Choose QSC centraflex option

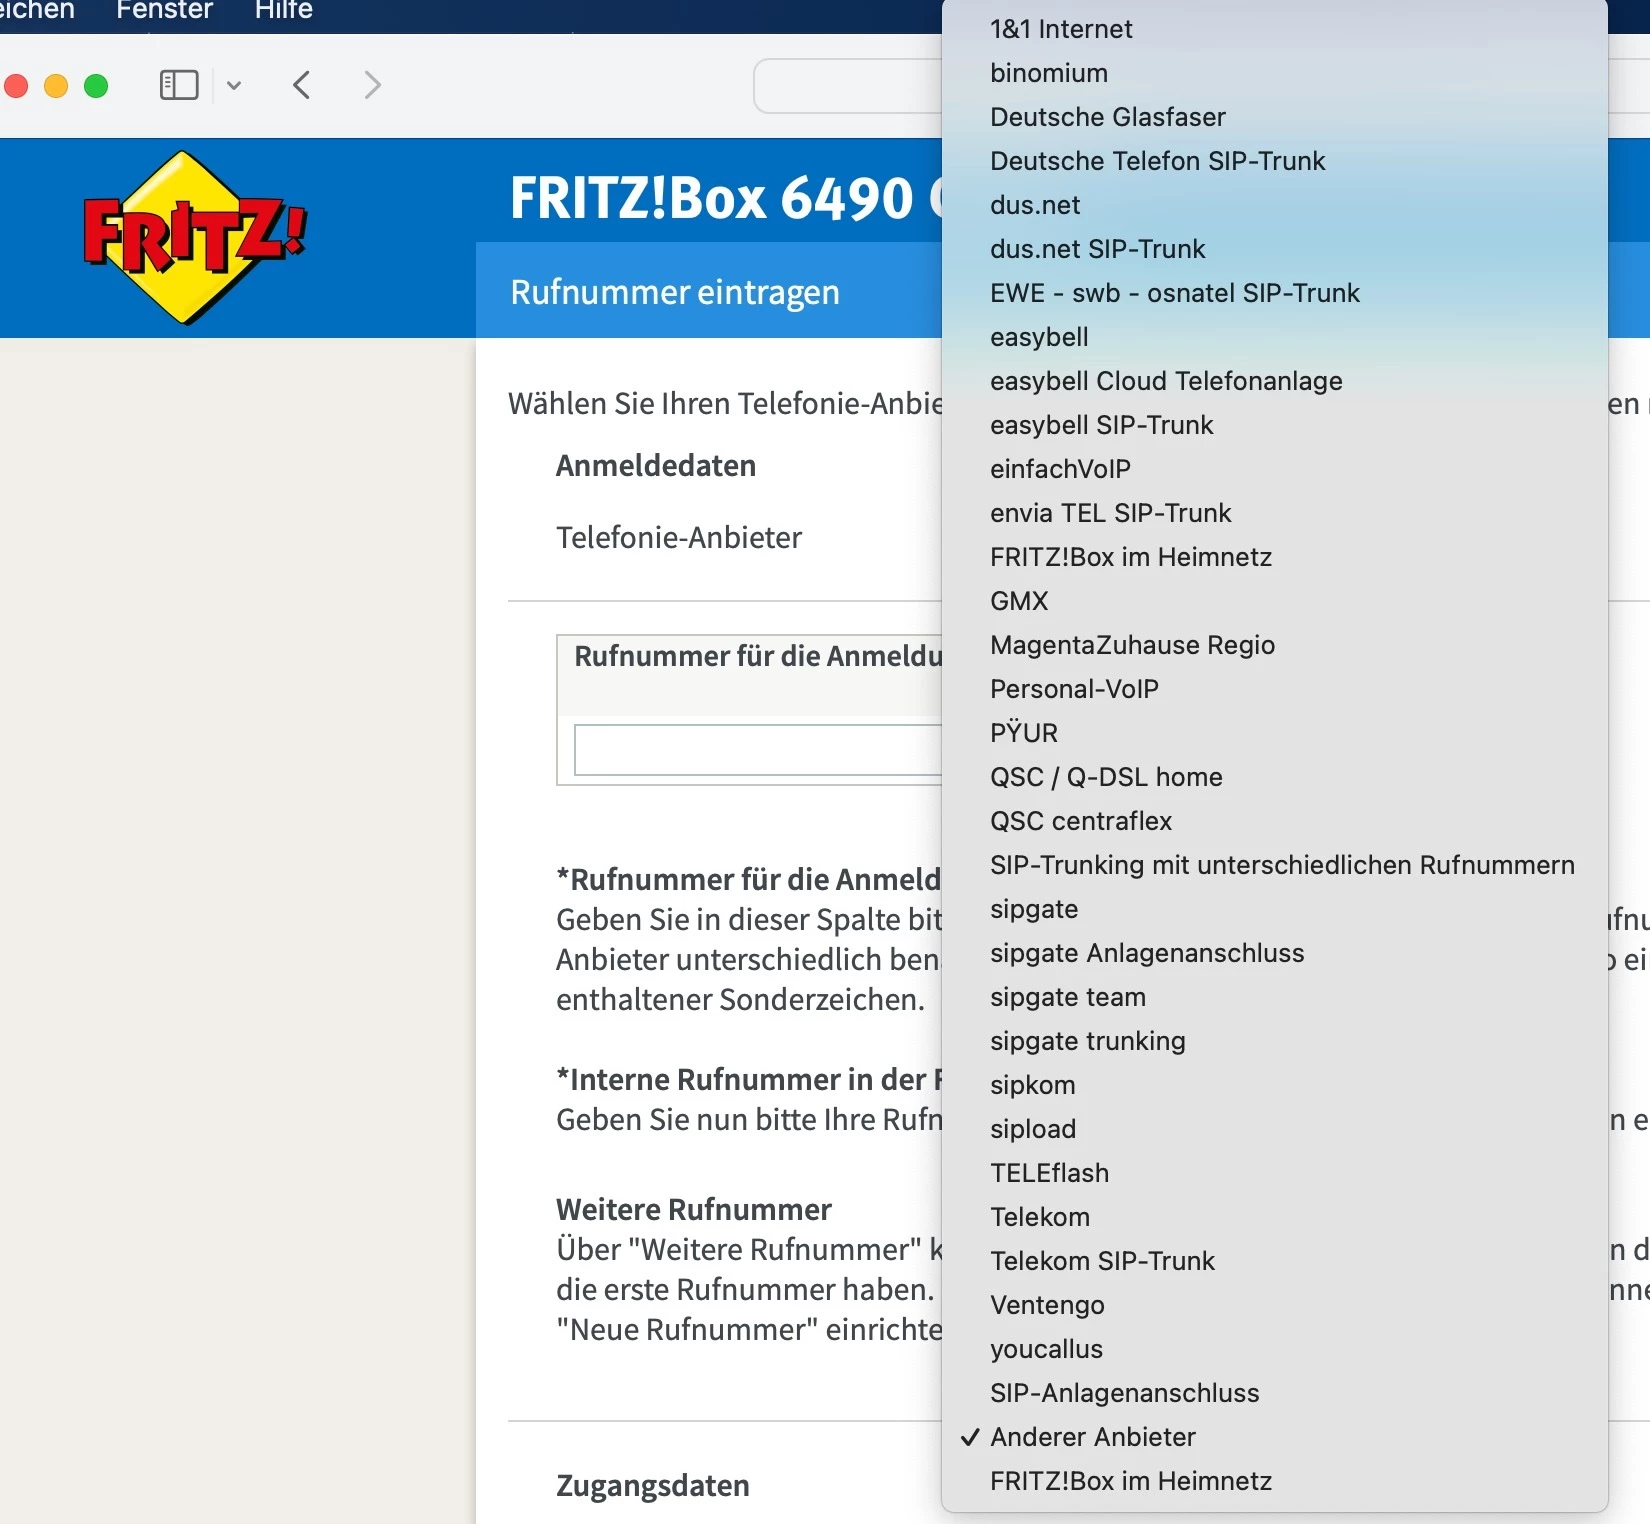click(x=1275, y=821)
